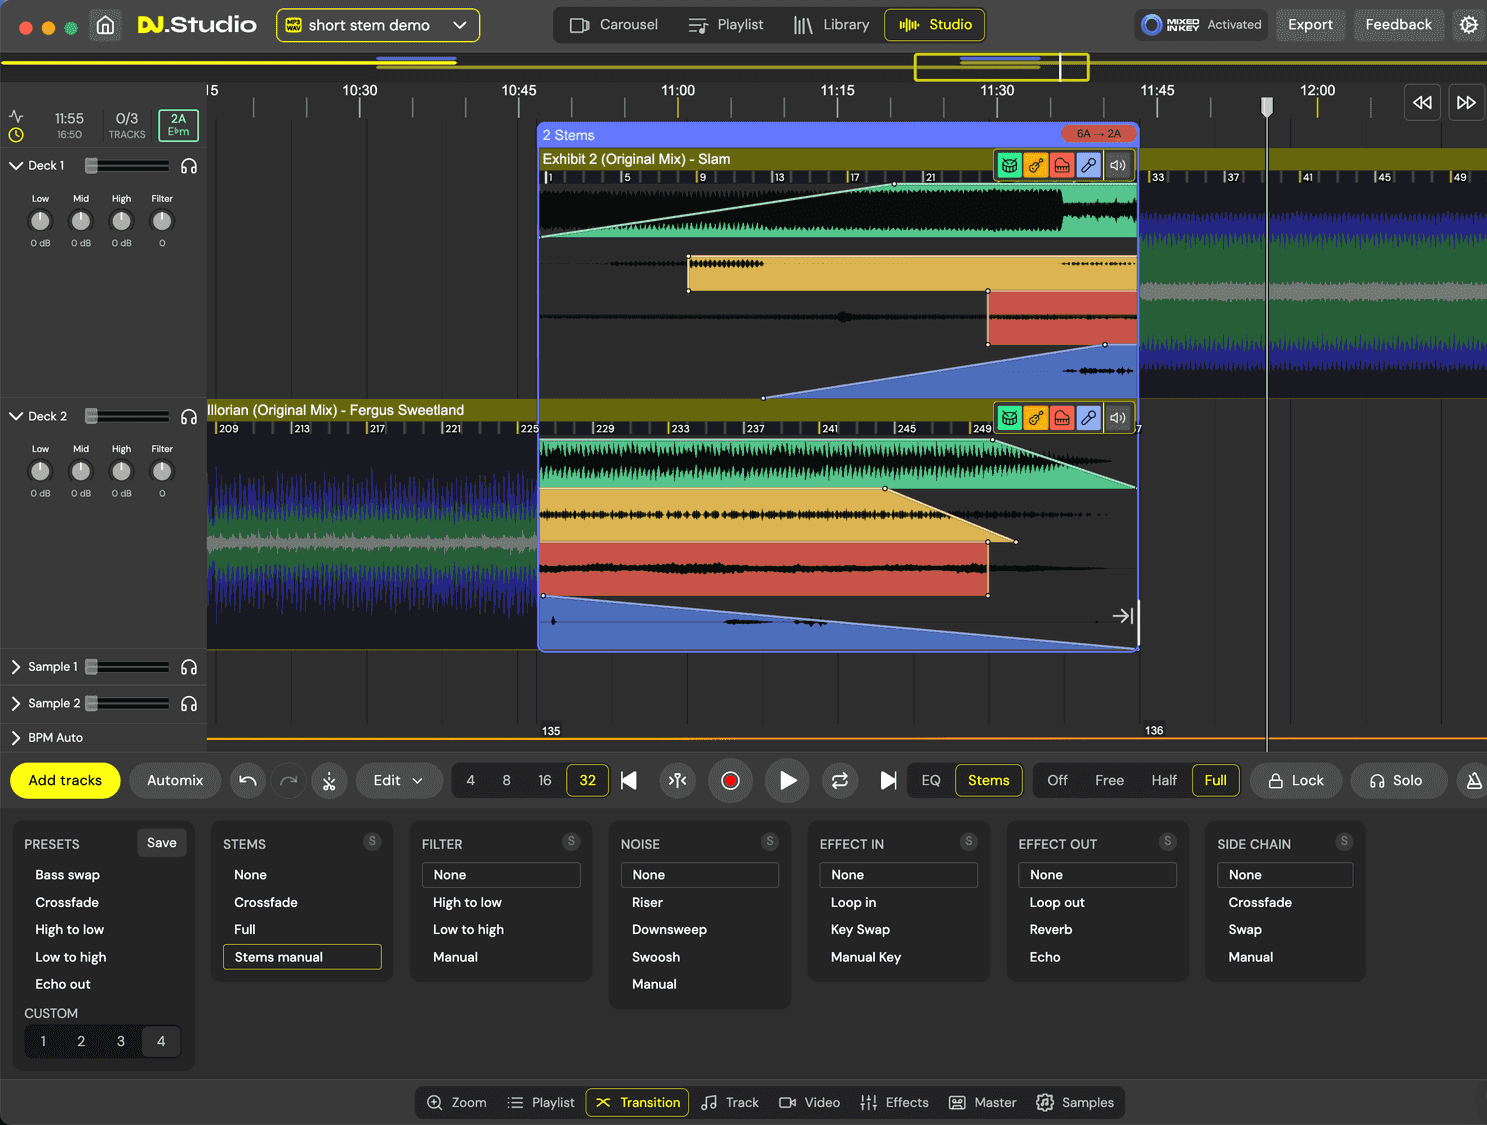
Task: Click the undo arrow in the toolbar
Action: tap(247, 780)
